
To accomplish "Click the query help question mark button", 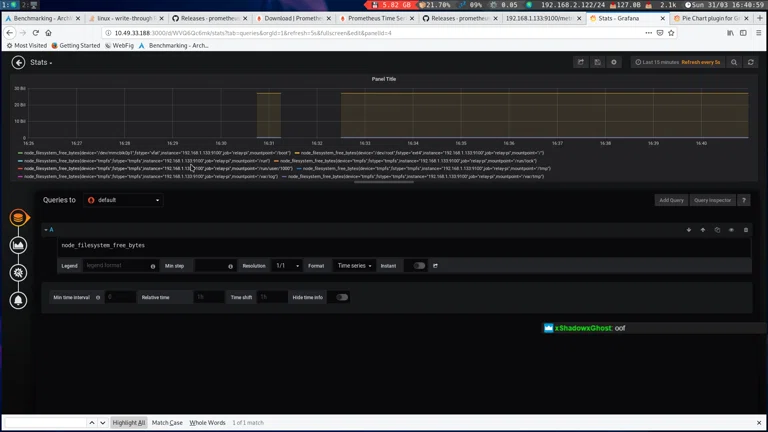I will 744,200.
